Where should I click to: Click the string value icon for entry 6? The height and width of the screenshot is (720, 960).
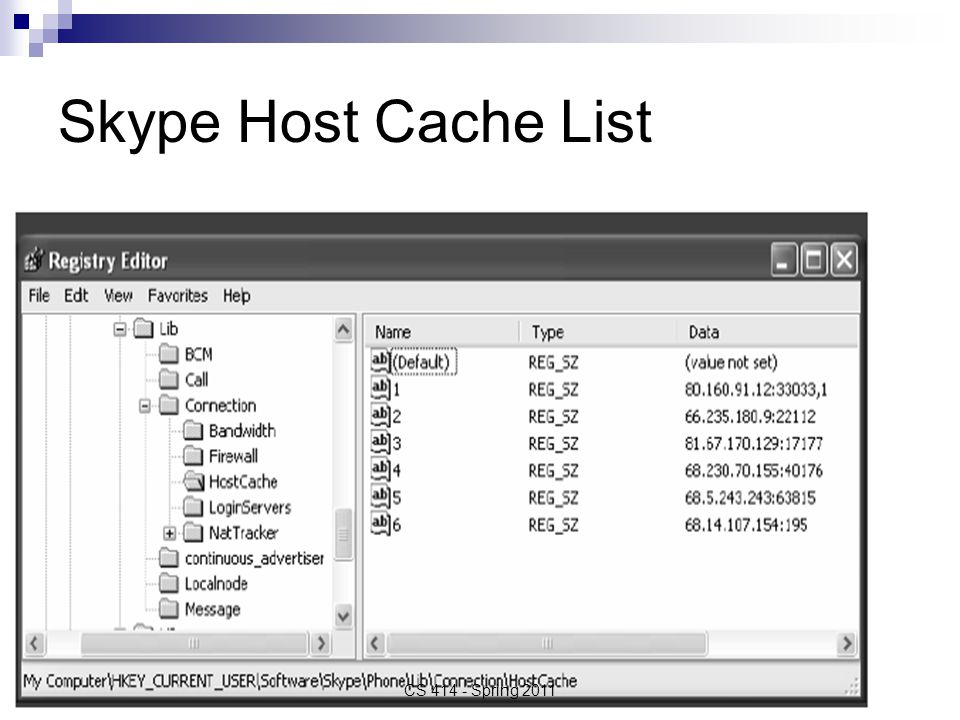(x=380, y=523)
